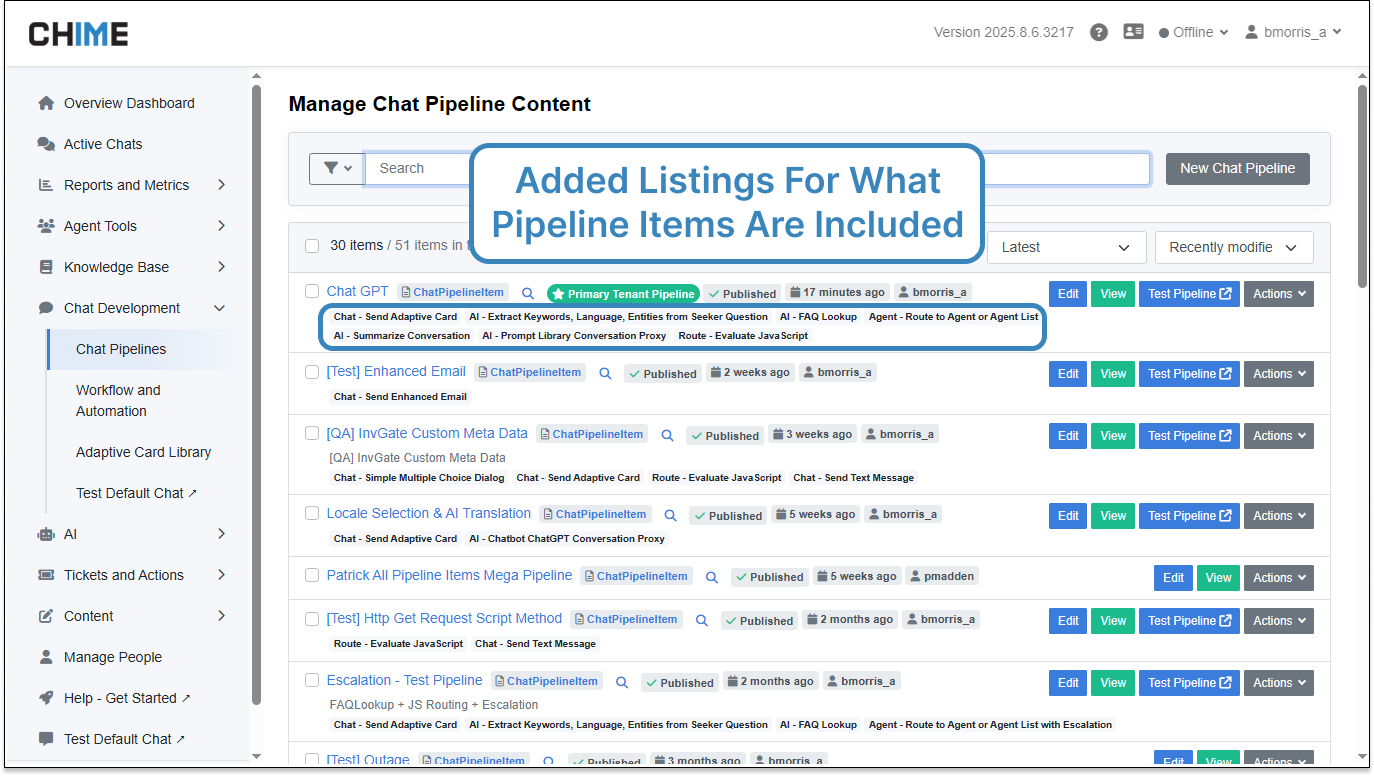1374x776 pixels.
Task: Check the Locale Selection & AI Translation checkbox
Action: [x=312, y=514]
